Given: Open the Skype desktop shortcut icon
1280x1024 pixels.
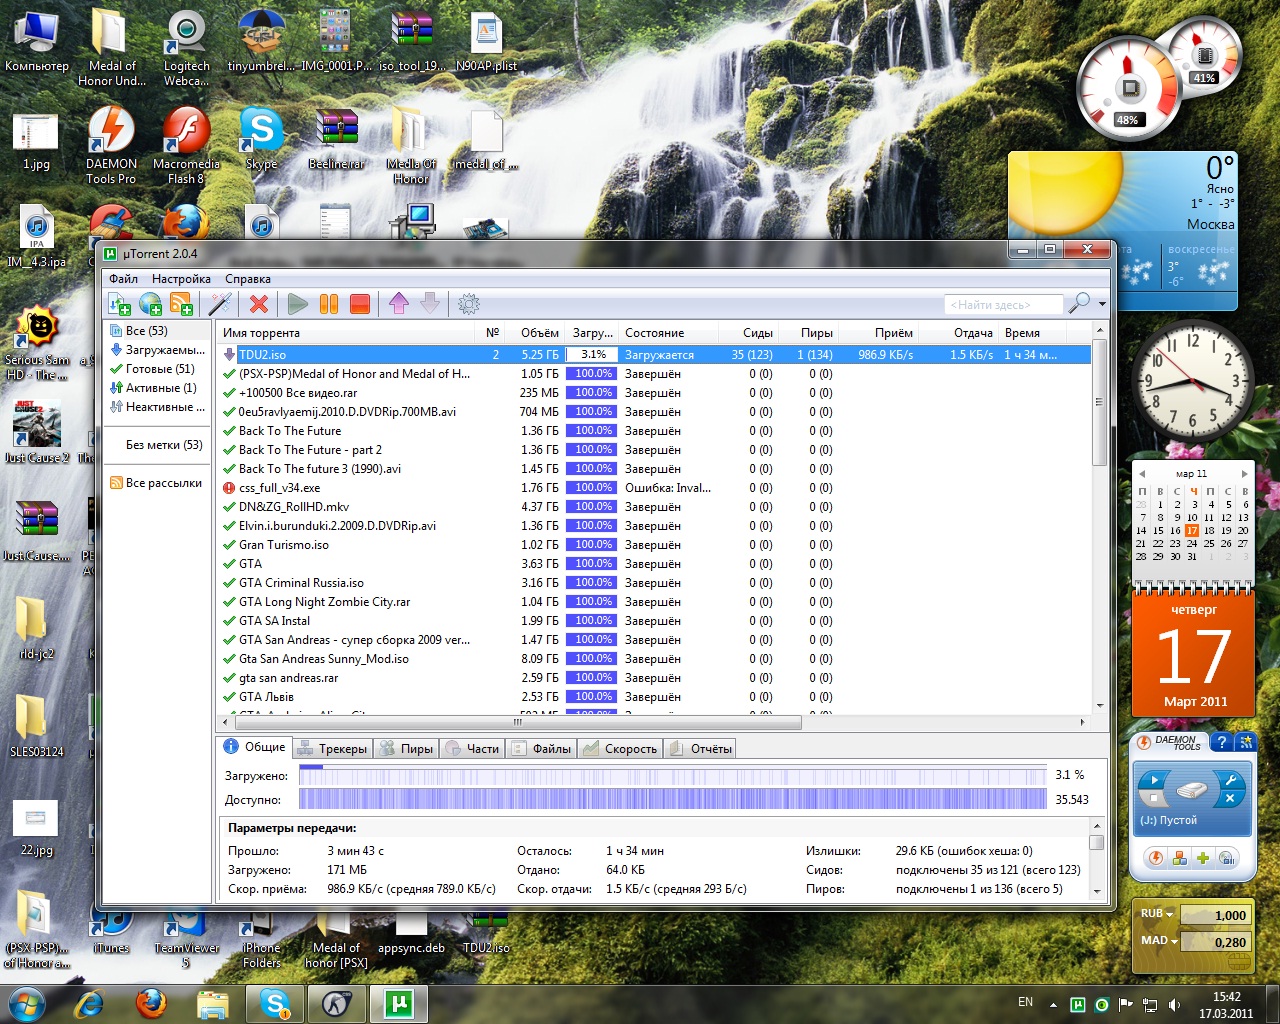Looking at the screenshot, I should (261, 140).
